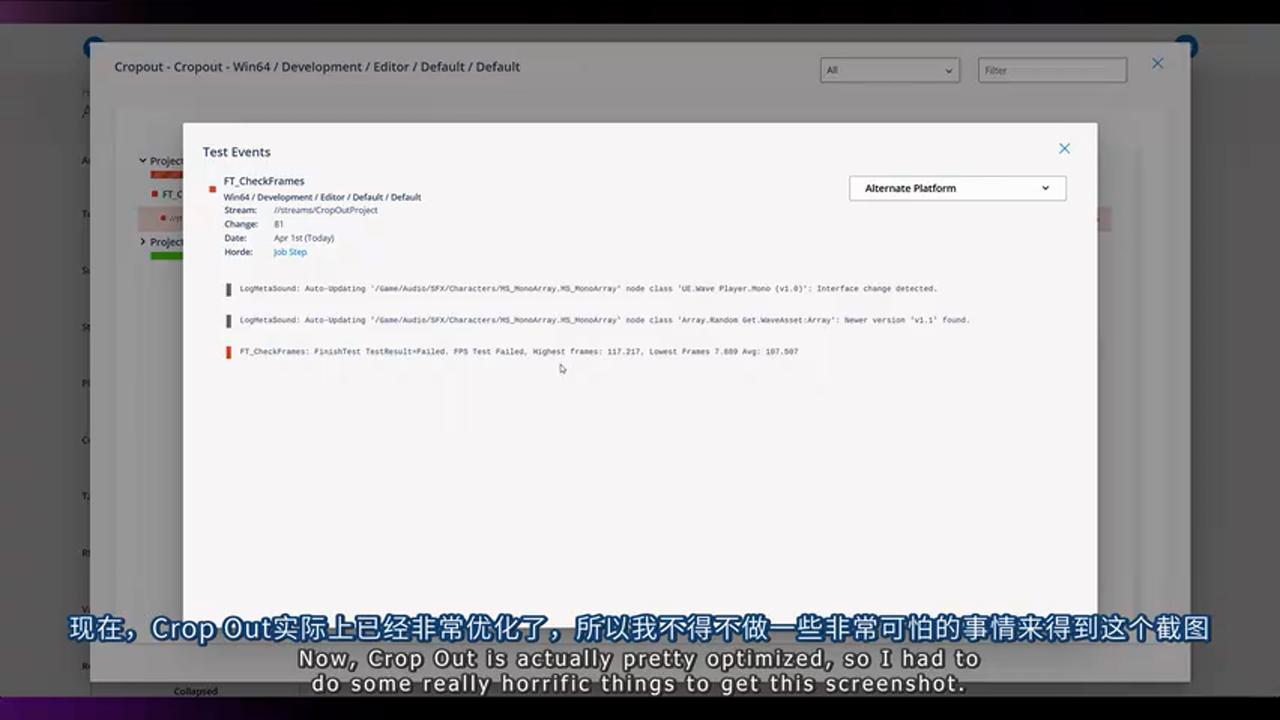Viewport: 1280px width, 720px height.
Task: Click the red failure marker on the FT_CheckFrames log line
Action: (228, 350)
